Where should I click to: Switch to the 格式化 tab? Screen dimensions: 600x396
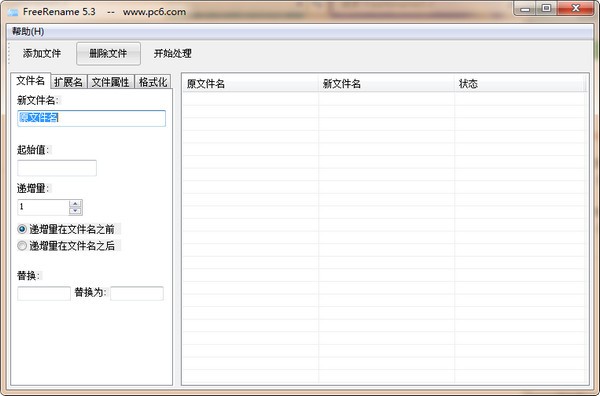coord(153,82)
